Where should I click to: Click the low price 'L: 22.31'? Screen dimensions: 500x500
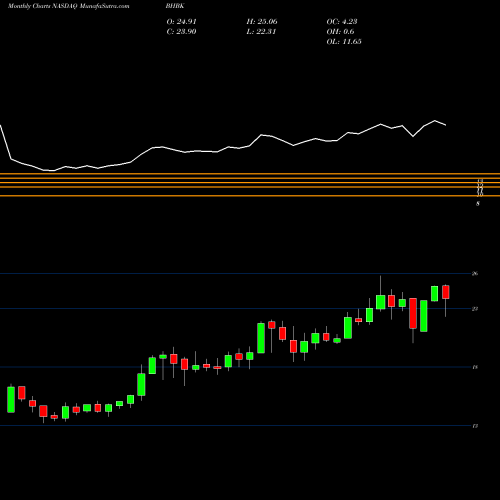pos(261,32)
